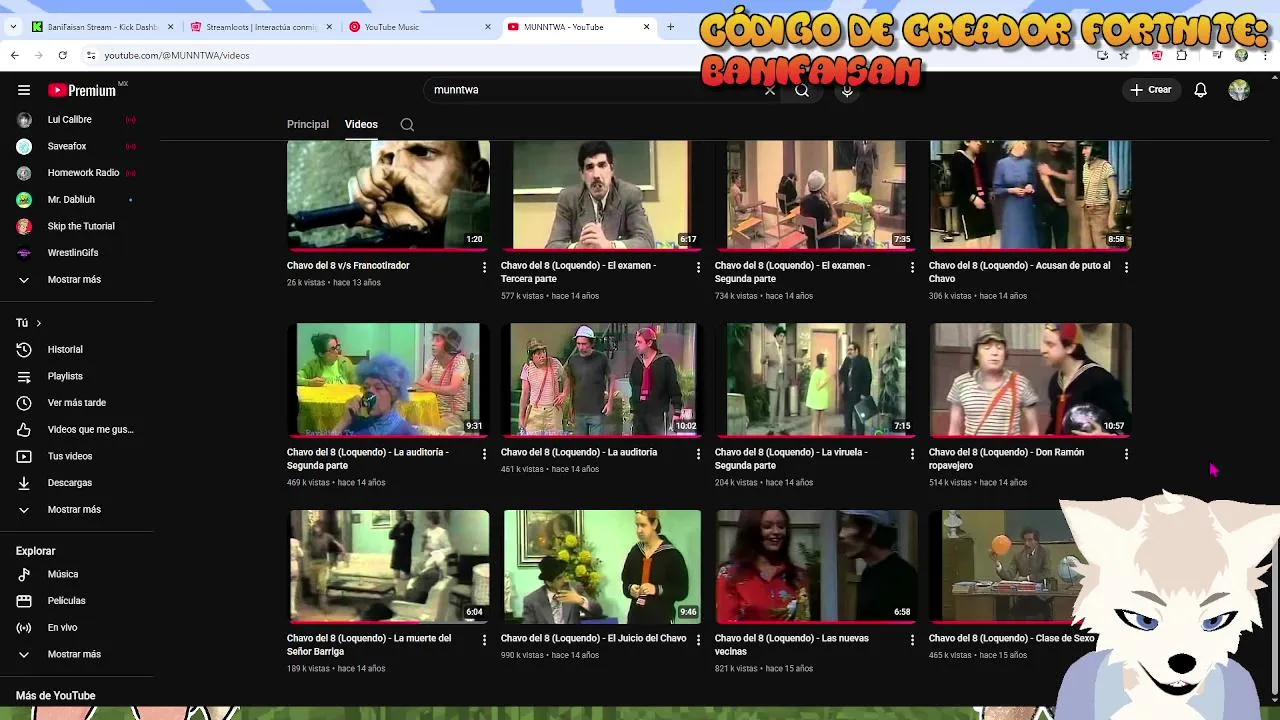Open options for La muerte del Señor Barriga
Screen dimensions: 1280x720
pos(484,640)
